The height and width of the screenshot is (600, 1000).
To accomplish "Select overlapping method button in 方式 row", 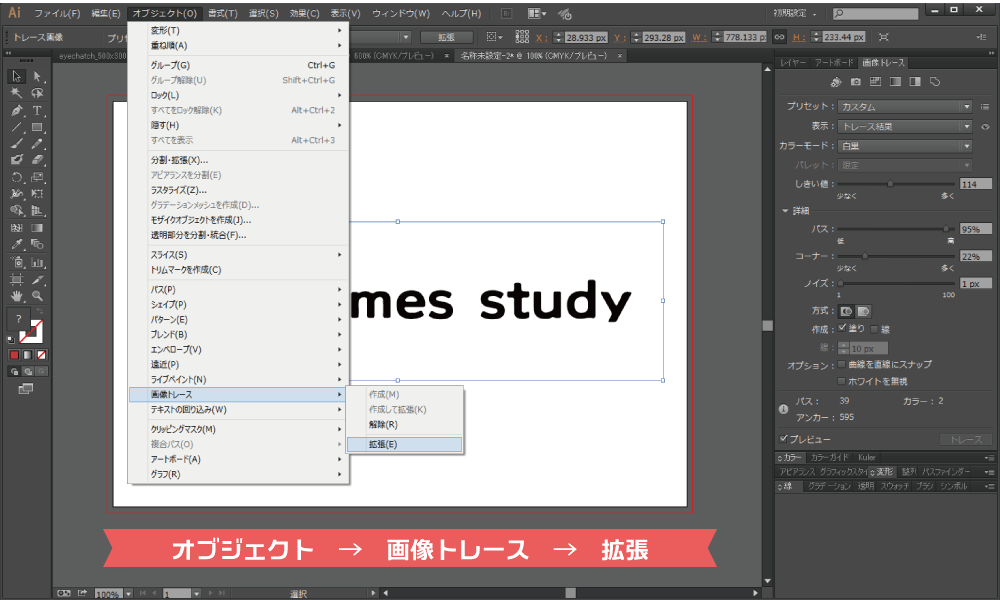I will coord(864,311).
